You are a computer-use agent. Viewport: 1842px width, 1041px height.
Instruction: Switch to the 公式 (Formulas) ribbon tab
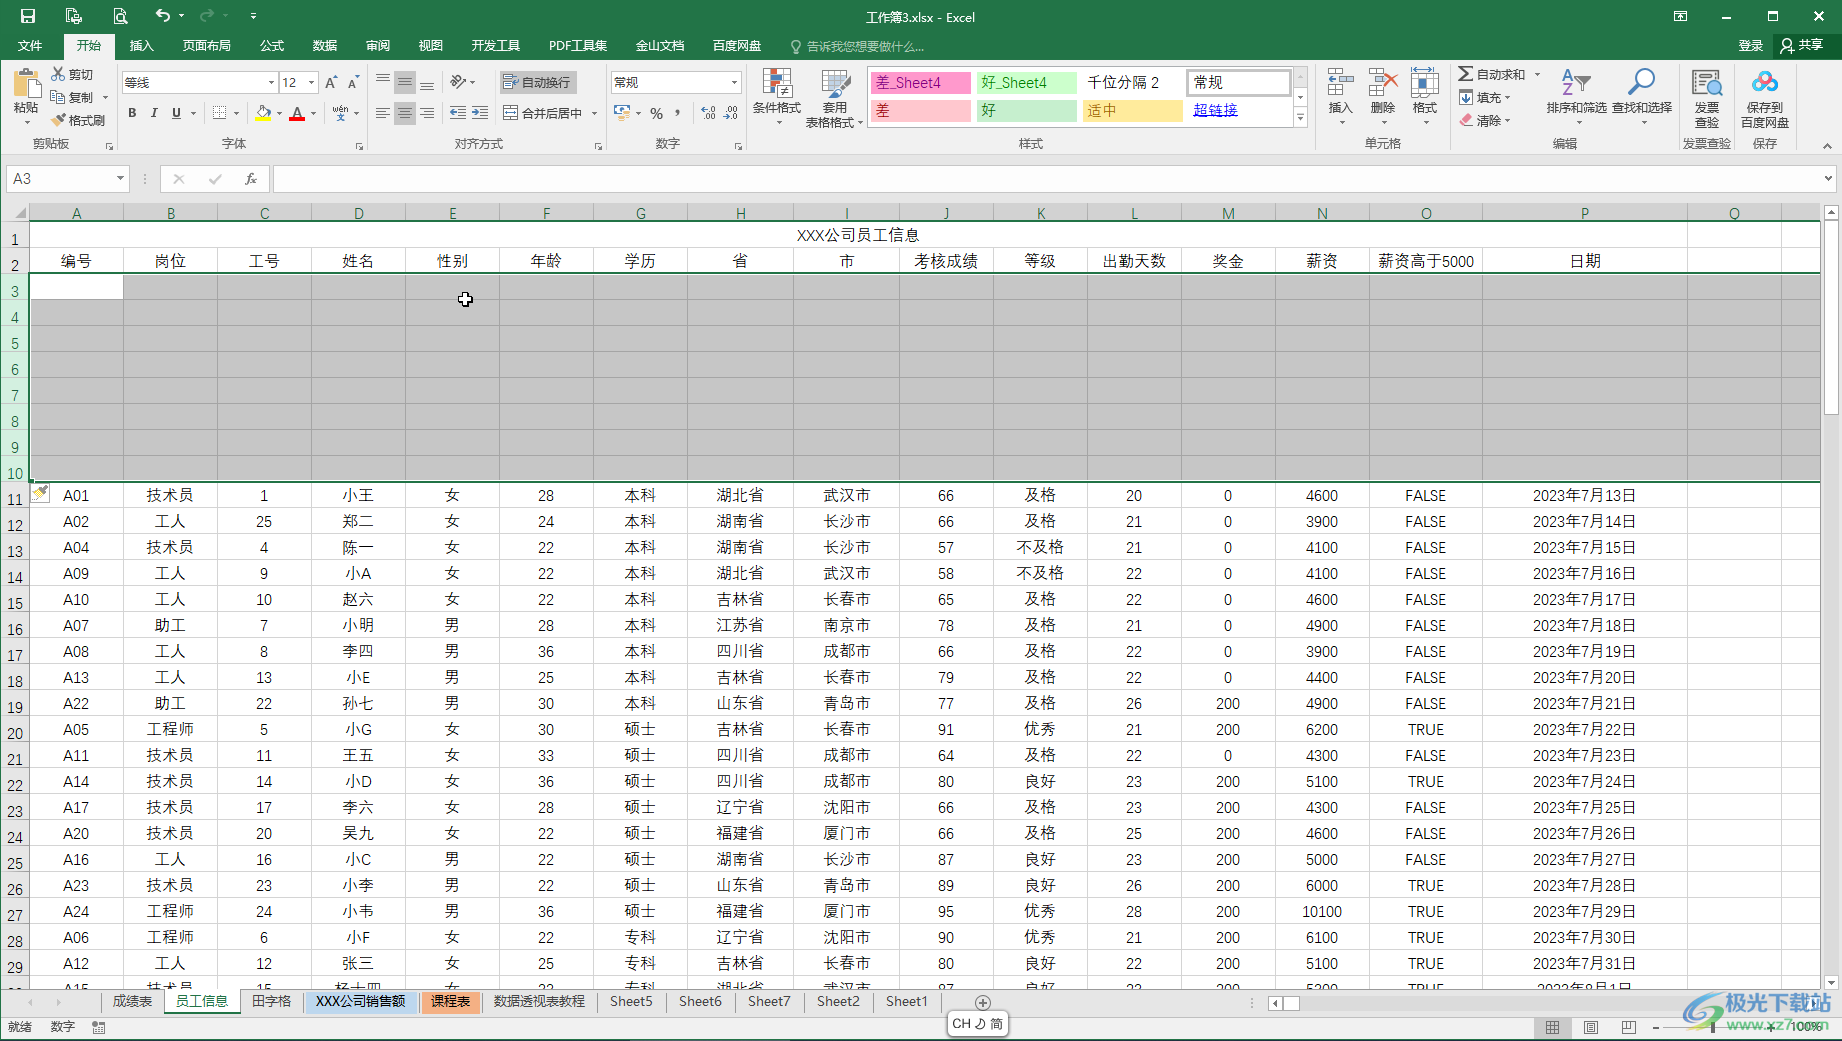point(272,45)
